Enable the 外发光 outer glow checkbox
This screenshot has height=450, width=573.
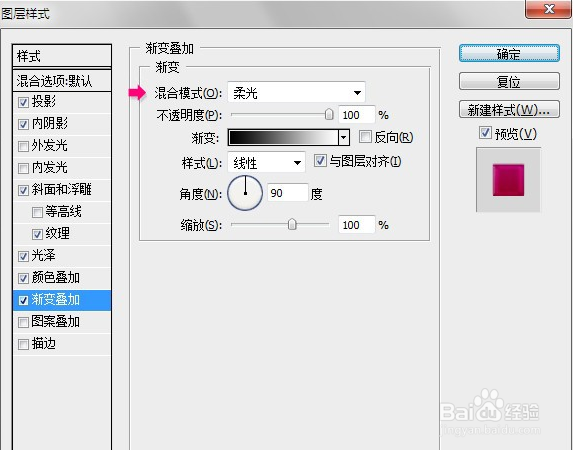point(23,146)
